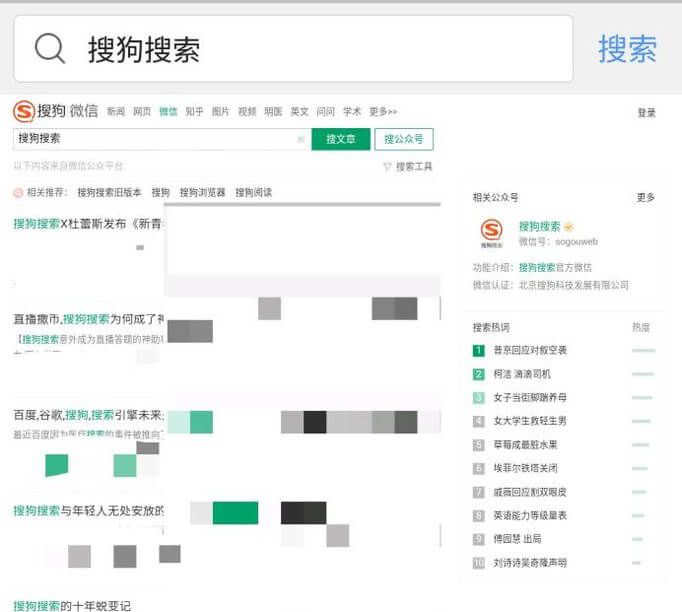This screenshot has width=682, height=612.
Task: Click hot search 女子当街脚踹养母
Action: (530, 398)
